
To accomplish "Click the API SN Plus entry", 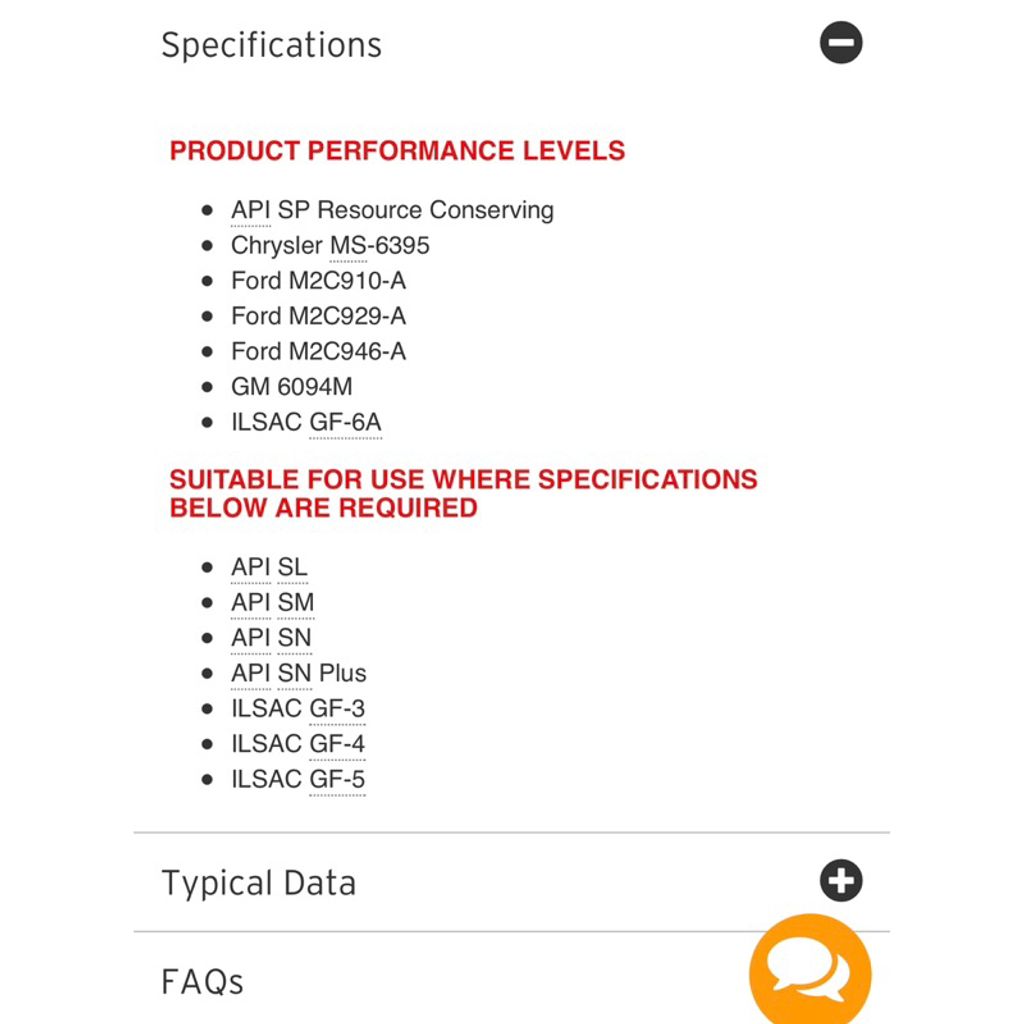I will click(x=299, y=673).
